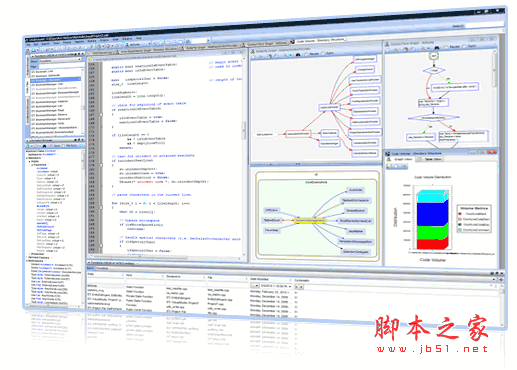Click the binoculars find icon in Butterfly Graph toolbar
The image size is (517, 370).
298,54
